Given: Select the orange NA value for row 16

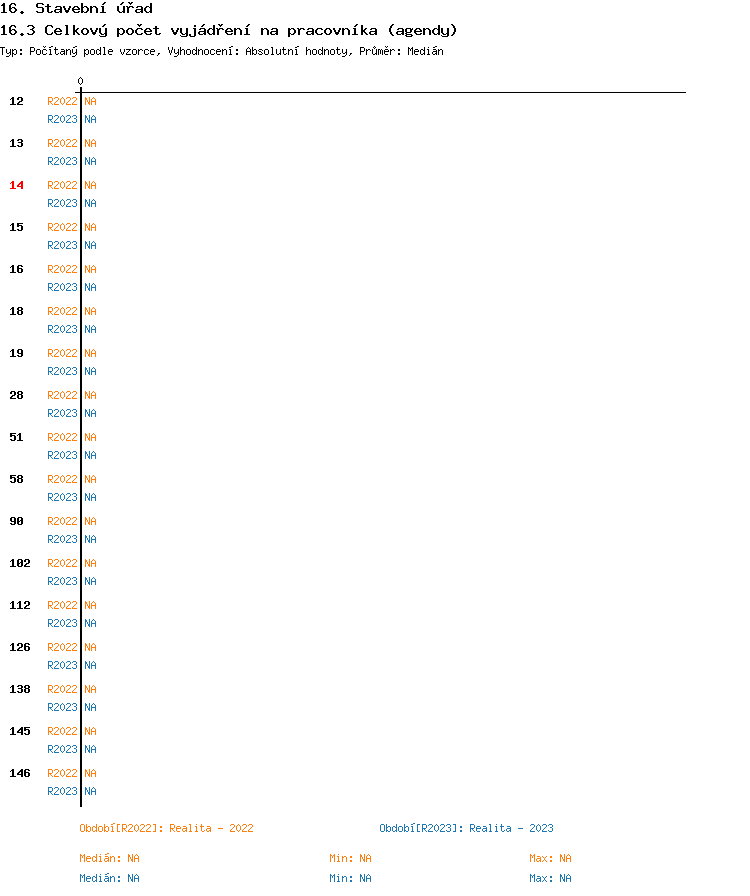Looking at the screenshot, I should (x=90, y=269).
